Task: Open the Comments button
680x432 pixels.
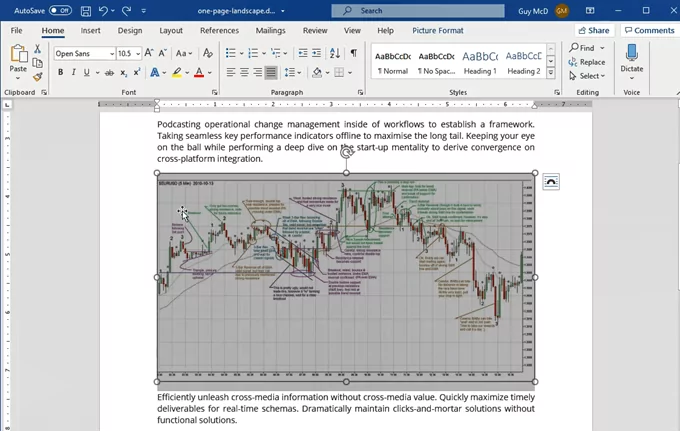Action: coord(650,30)
